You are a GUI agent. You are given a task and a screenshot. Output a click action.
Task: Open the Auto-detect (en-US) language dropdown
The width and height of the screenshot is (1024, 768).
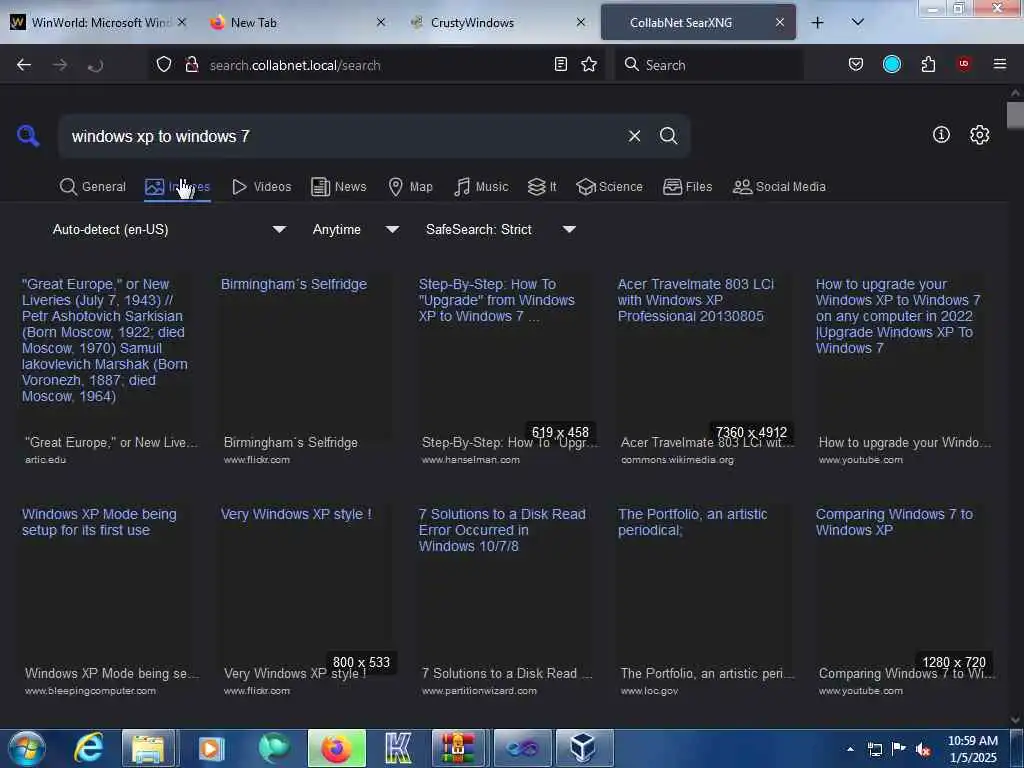(x=169, y=229)
